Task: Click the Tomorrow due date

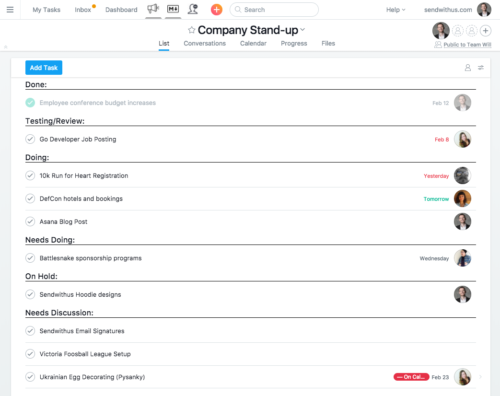Action: pos(436,199)
